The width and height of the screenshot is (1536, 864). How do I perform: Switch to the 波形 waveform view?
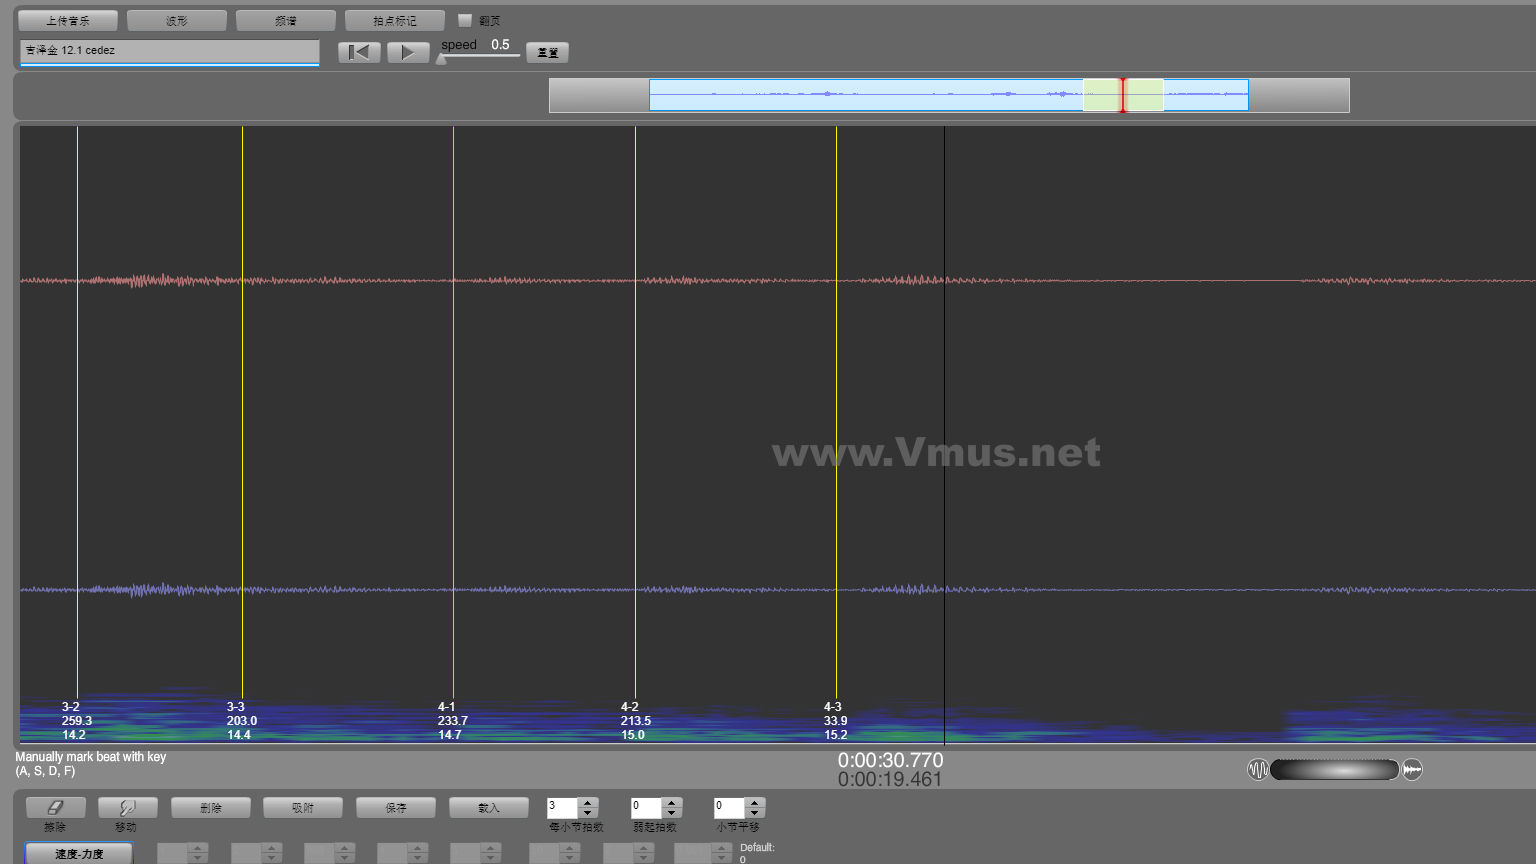(x=177, y=20)
